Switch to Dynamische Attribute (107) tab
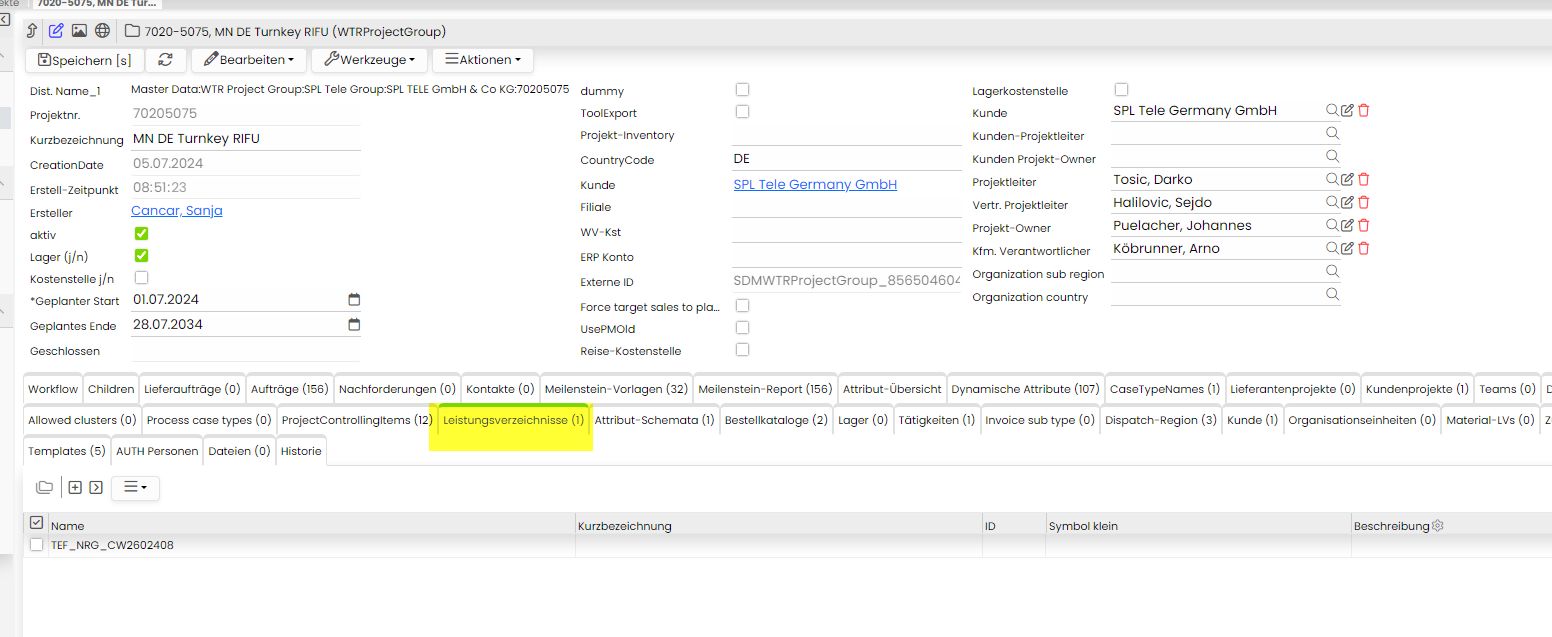Screen dimensions: 1552x637 coord(1025,389)
